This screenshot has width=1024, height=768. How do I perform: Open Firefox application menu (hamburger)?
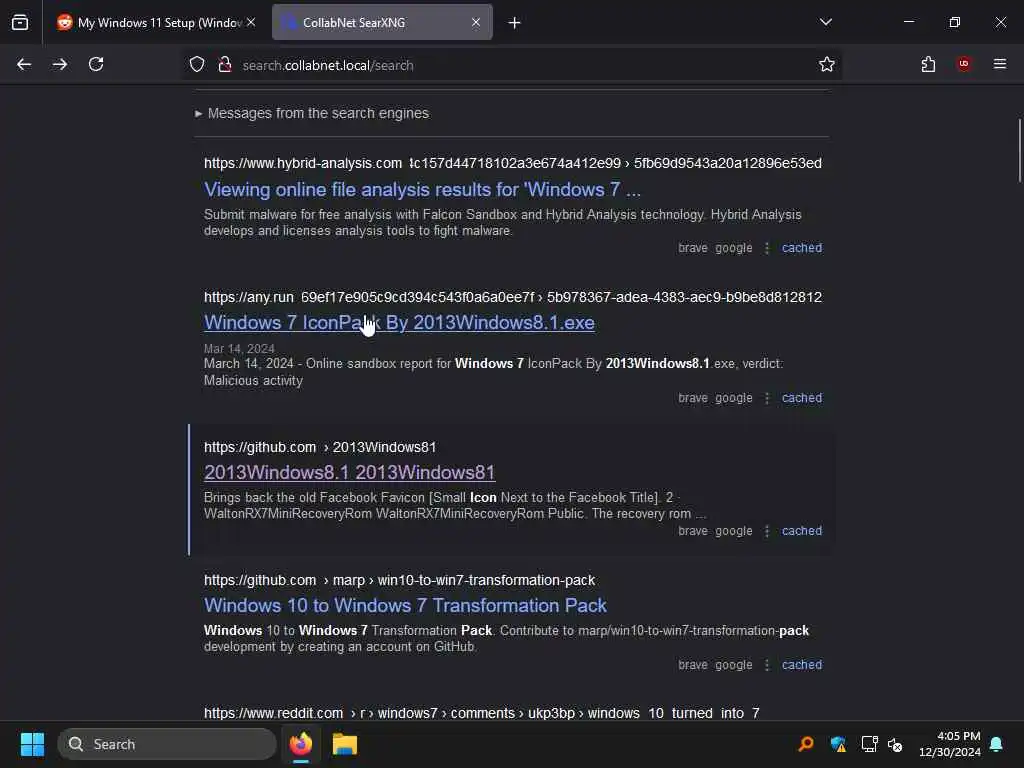[1000, 64]
